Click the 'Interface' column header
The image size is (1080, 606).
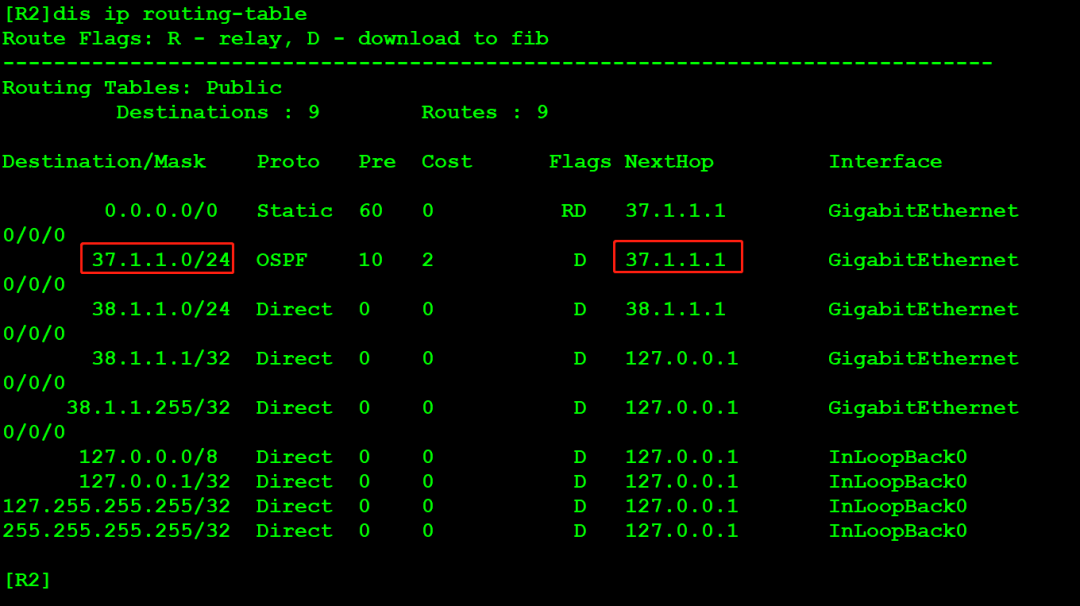coord(885,162)
